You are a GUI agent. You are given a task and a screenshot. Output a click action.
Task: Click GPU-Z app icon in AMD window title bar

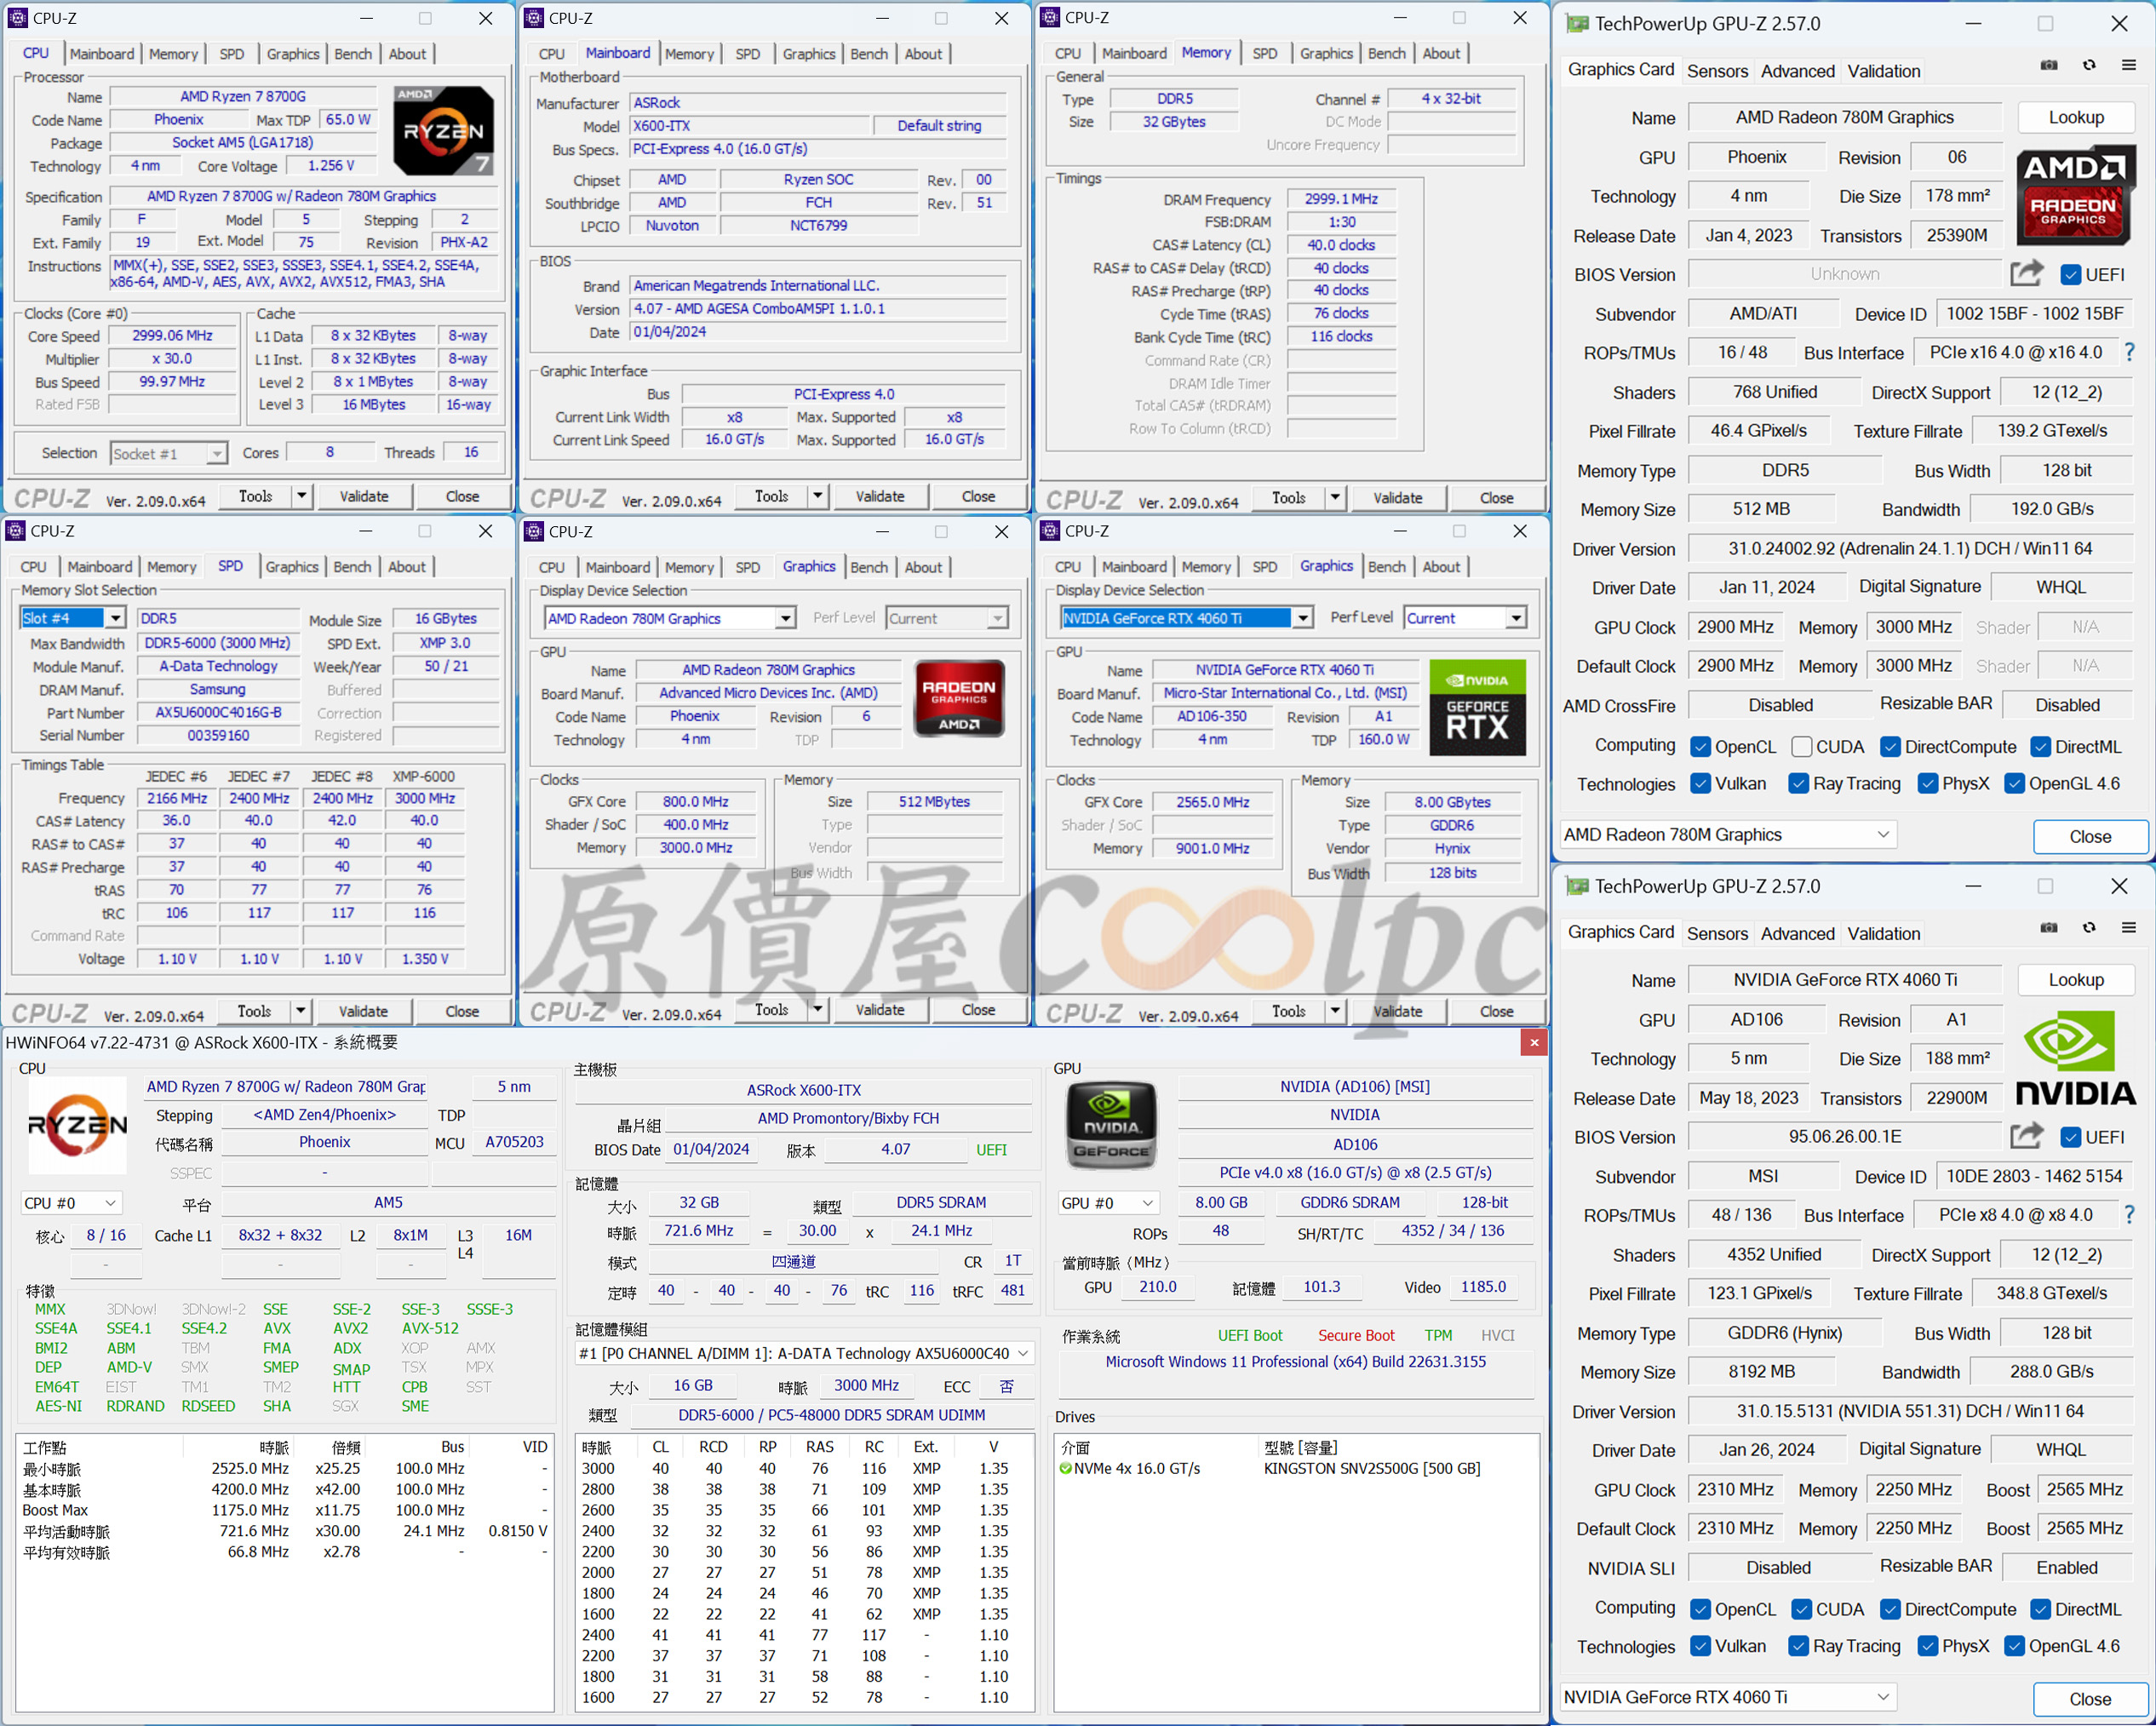pos(1577,23)
